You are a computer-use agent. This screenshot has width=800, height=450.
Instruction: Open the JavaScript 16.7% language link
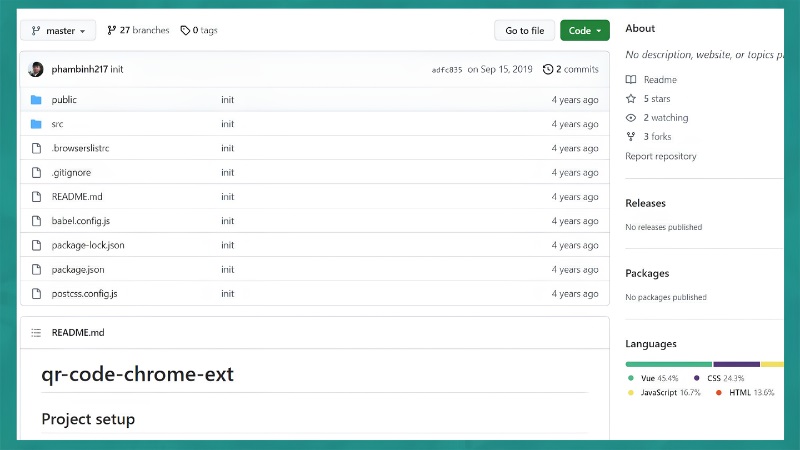point(664,392)
